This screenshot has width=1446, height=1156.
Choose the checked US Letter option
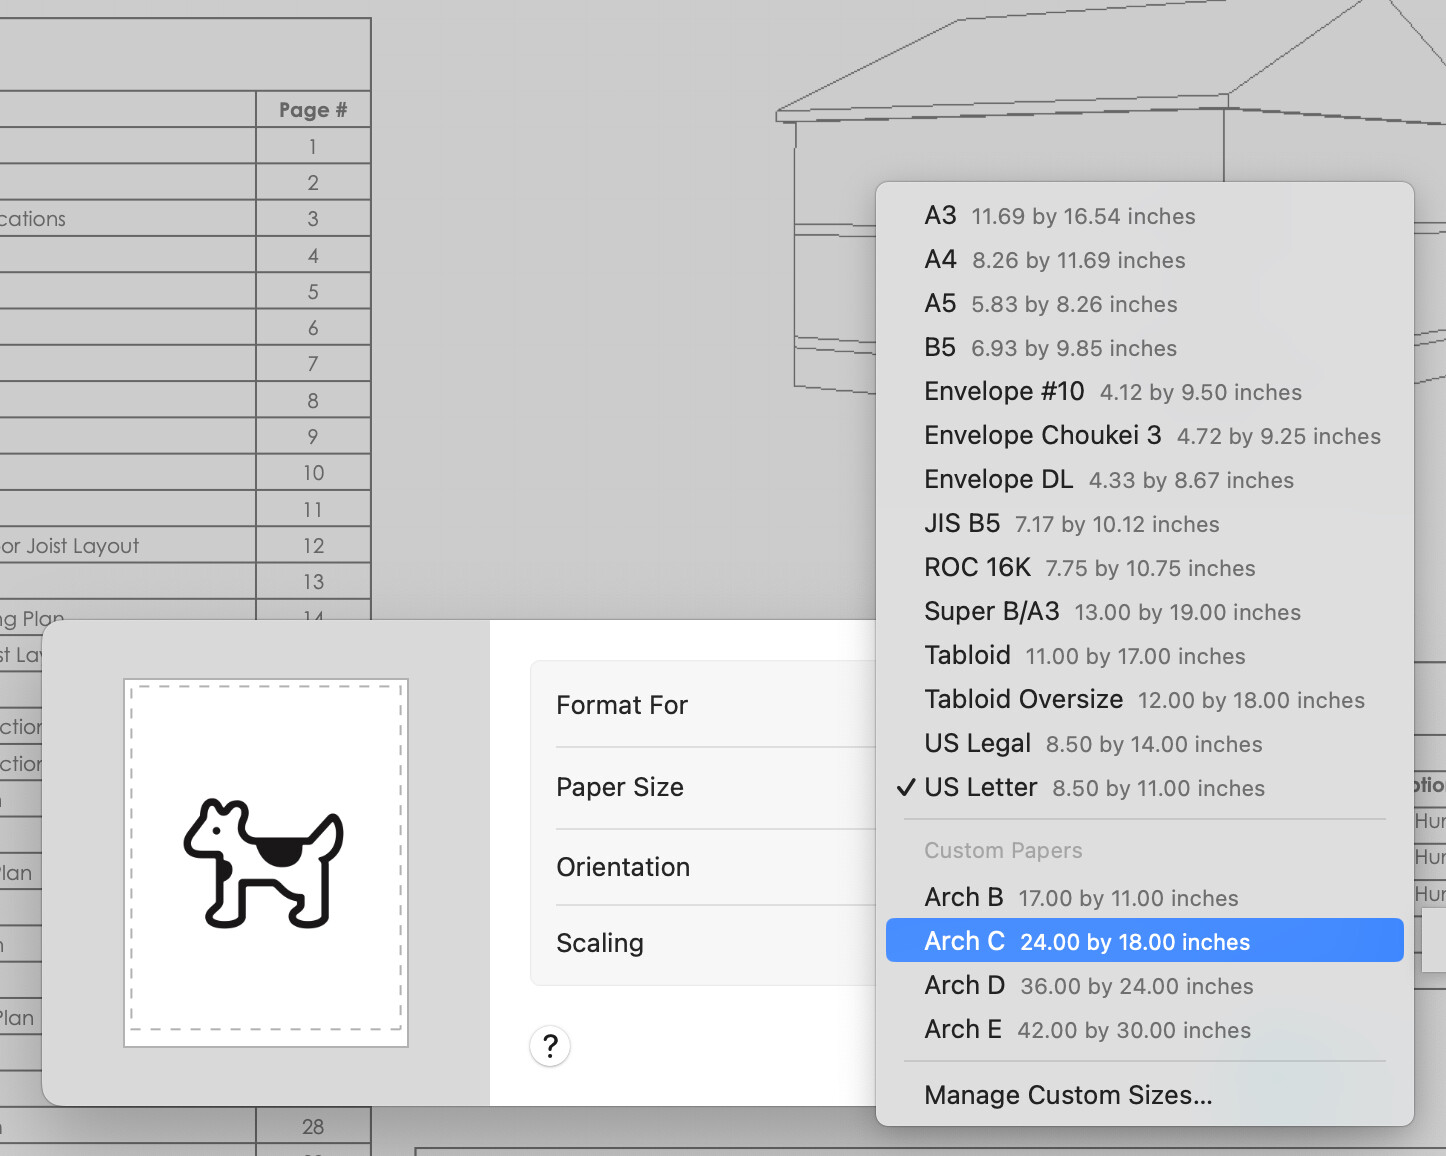[x=1145, y=788]
